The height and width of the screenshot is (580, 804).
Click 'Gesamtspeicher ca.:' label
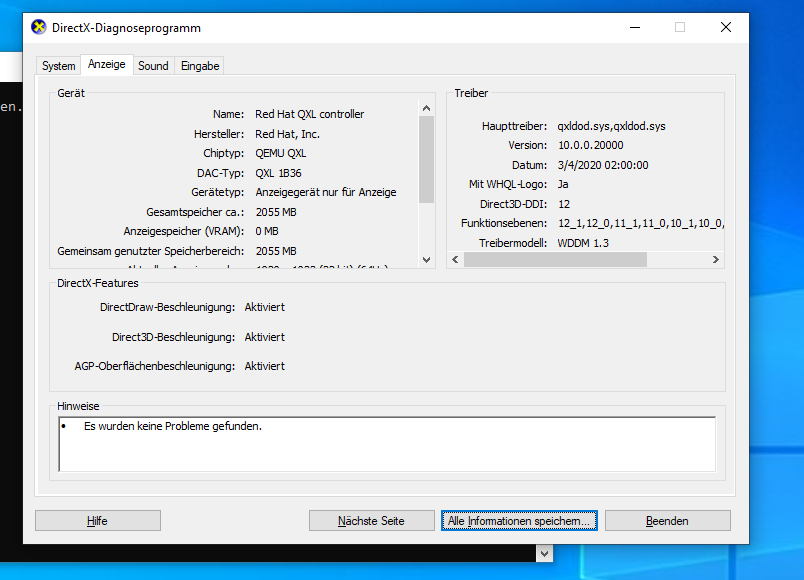[x=195, y=212]
